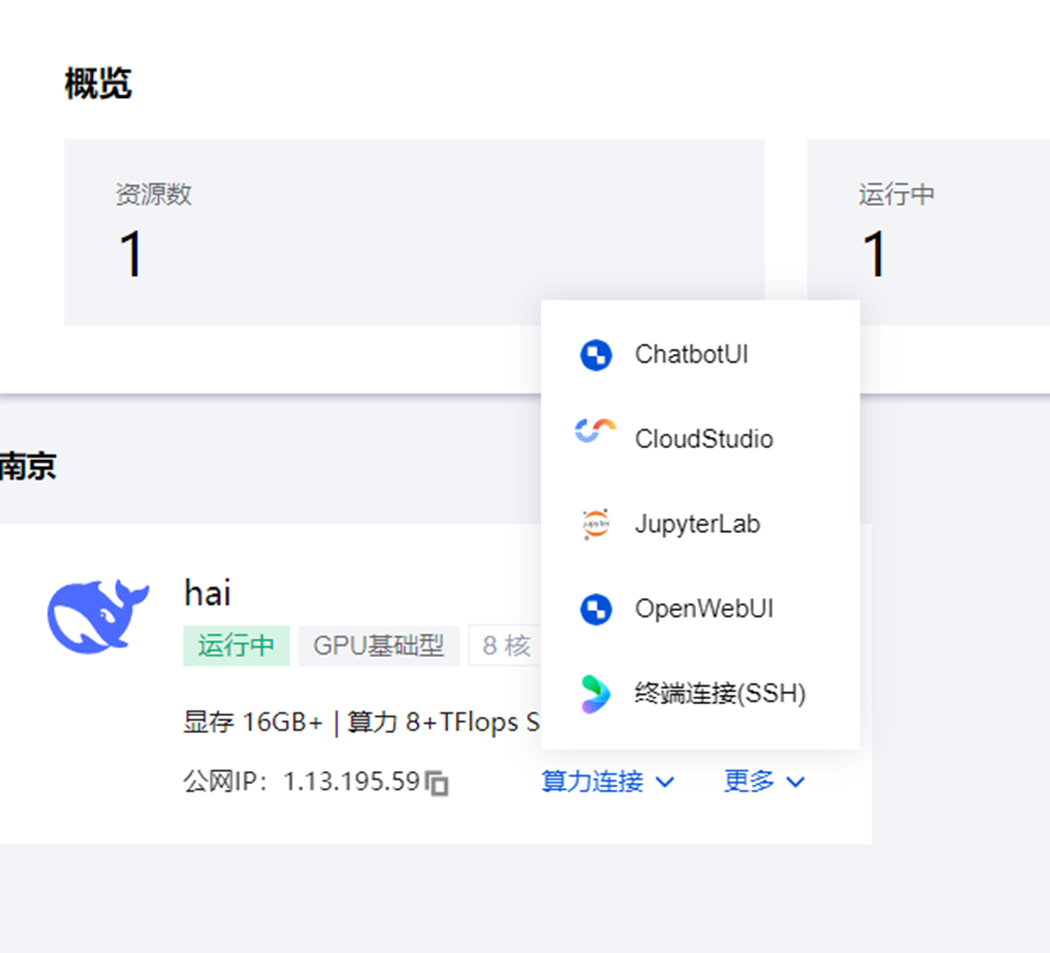Click the 南京 region label

28,466
